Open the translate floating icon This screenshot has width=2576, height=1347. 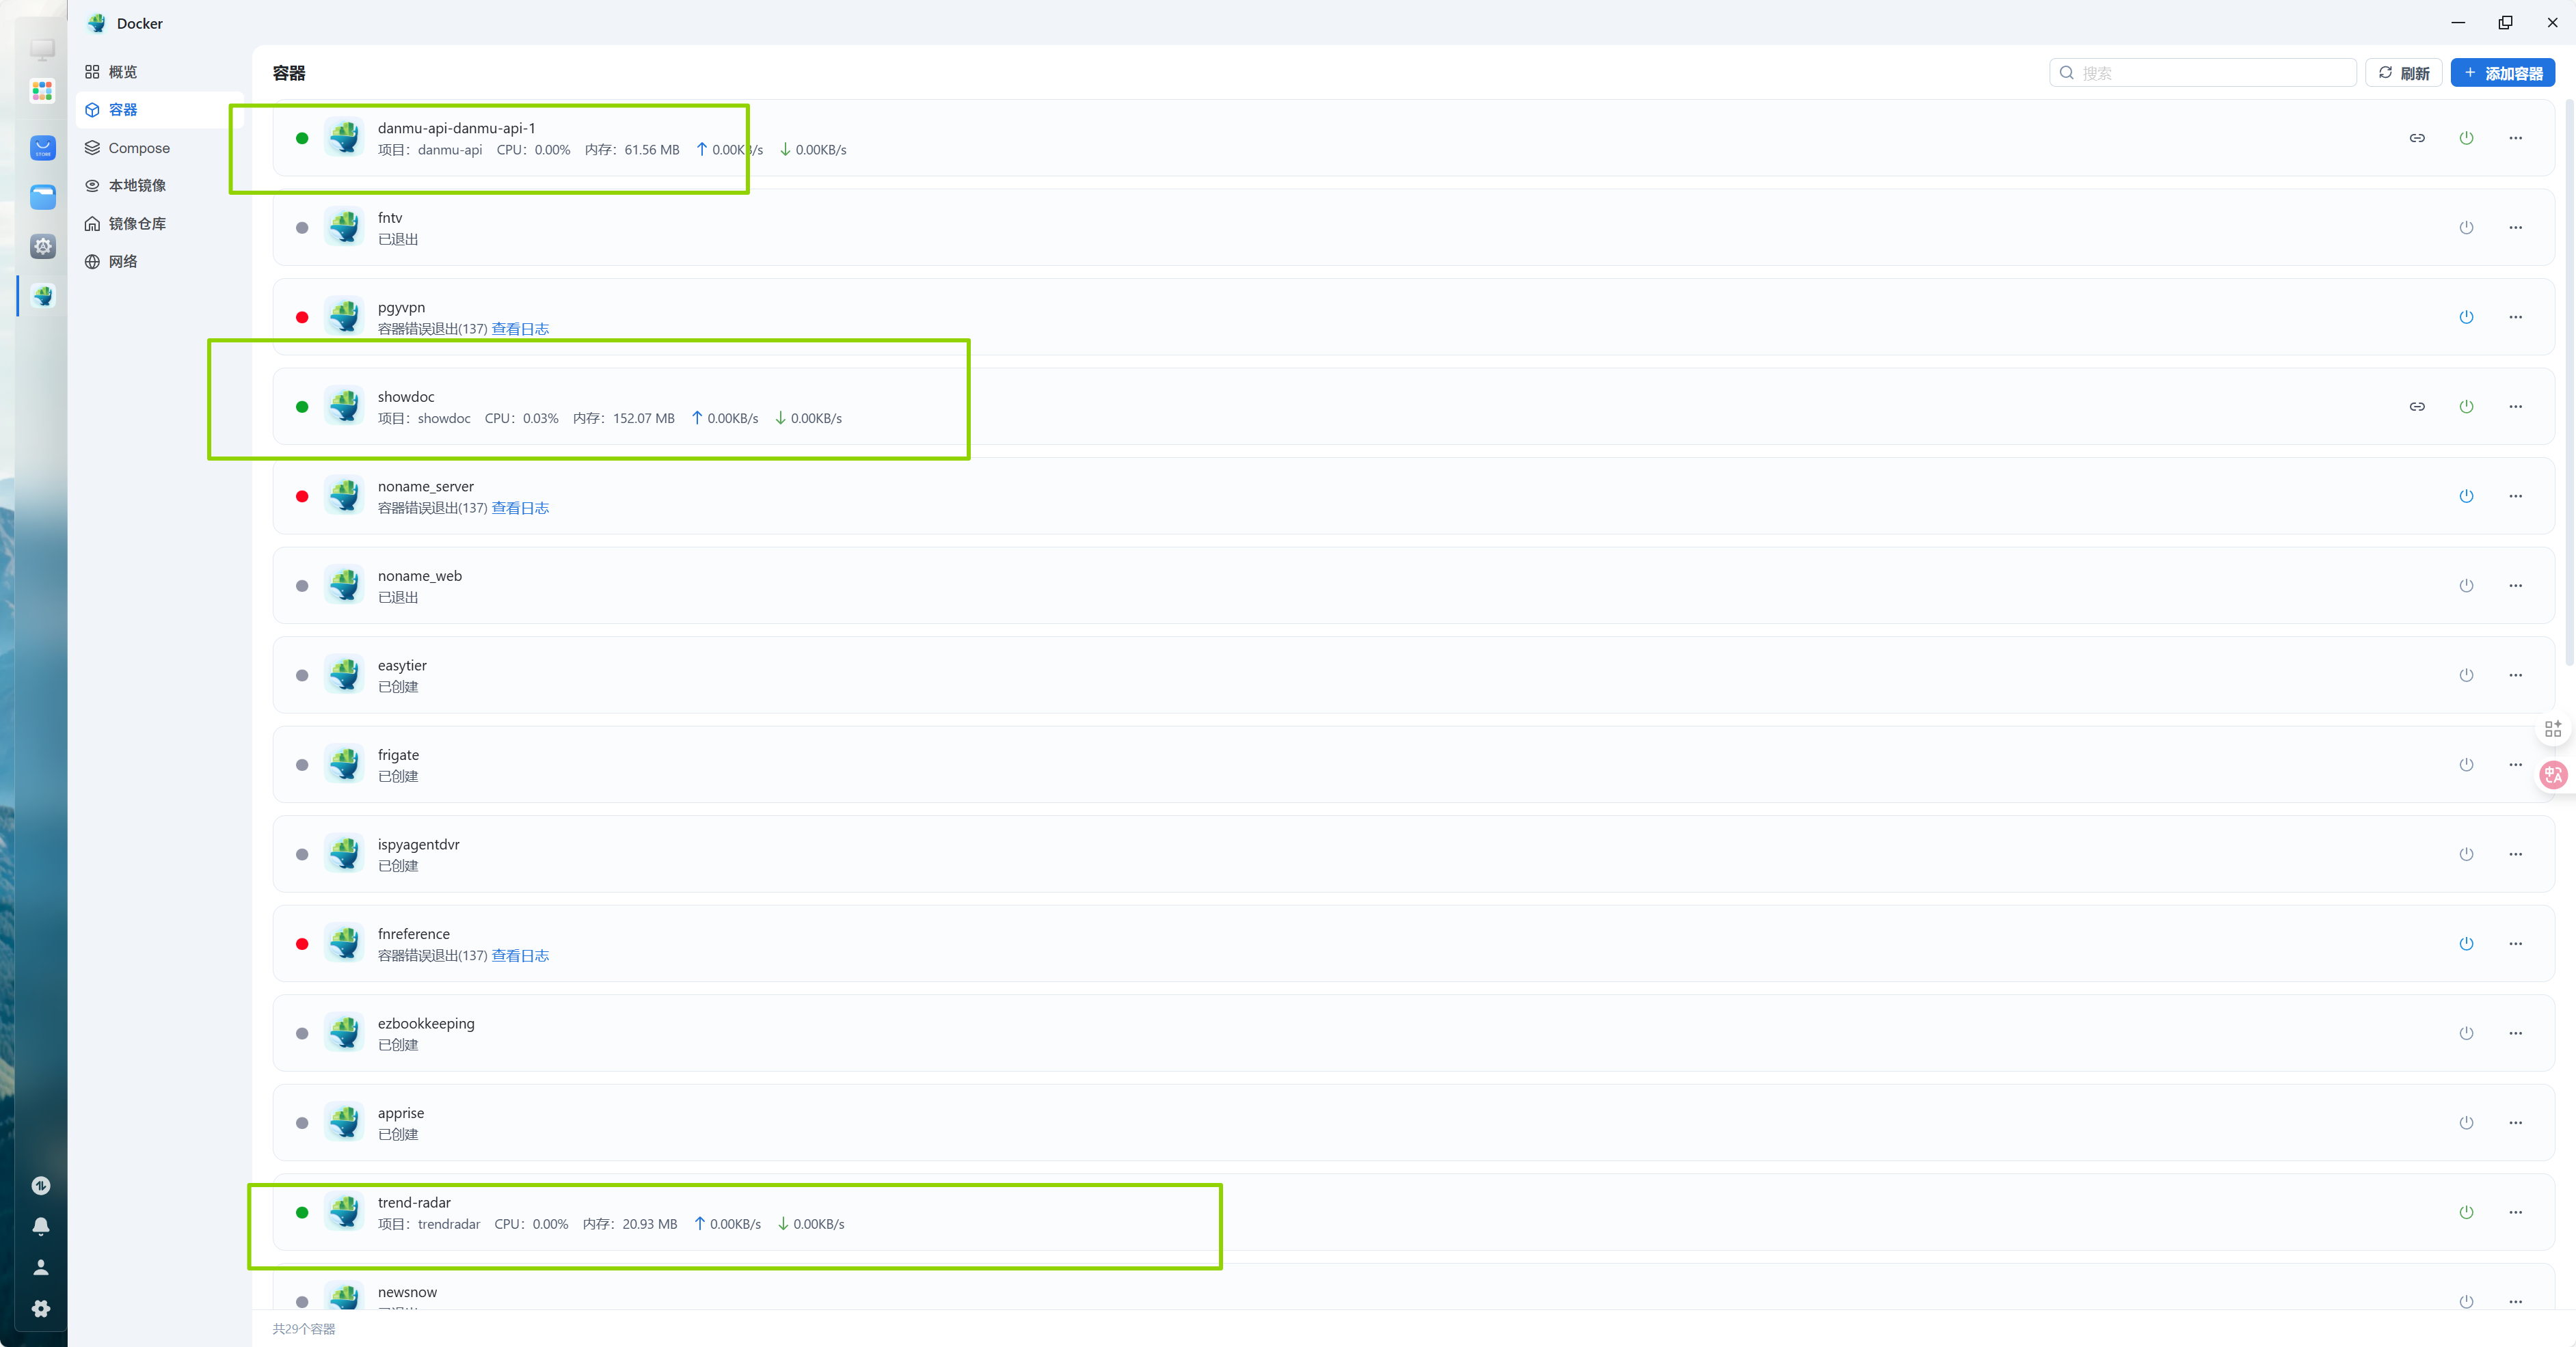tap(2553, 775)
